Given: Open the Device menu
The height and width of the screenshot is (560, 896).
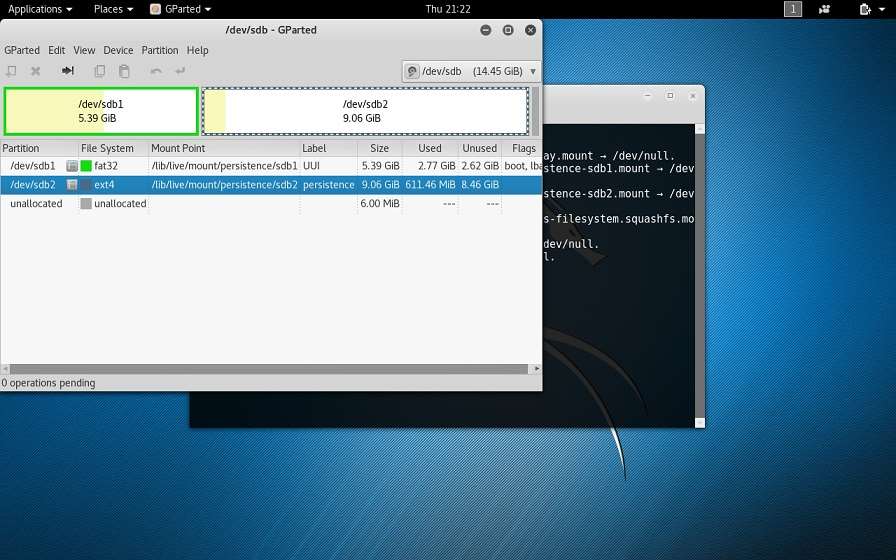Looking at the screenshot, I should (118, 50).
